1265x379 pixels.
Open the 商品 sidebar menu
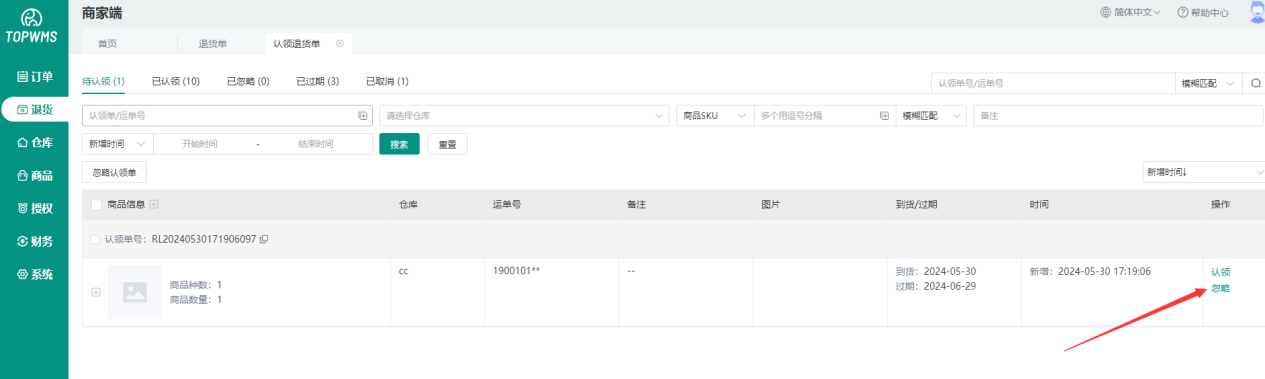pyautogui.click(x=34, y=176)
